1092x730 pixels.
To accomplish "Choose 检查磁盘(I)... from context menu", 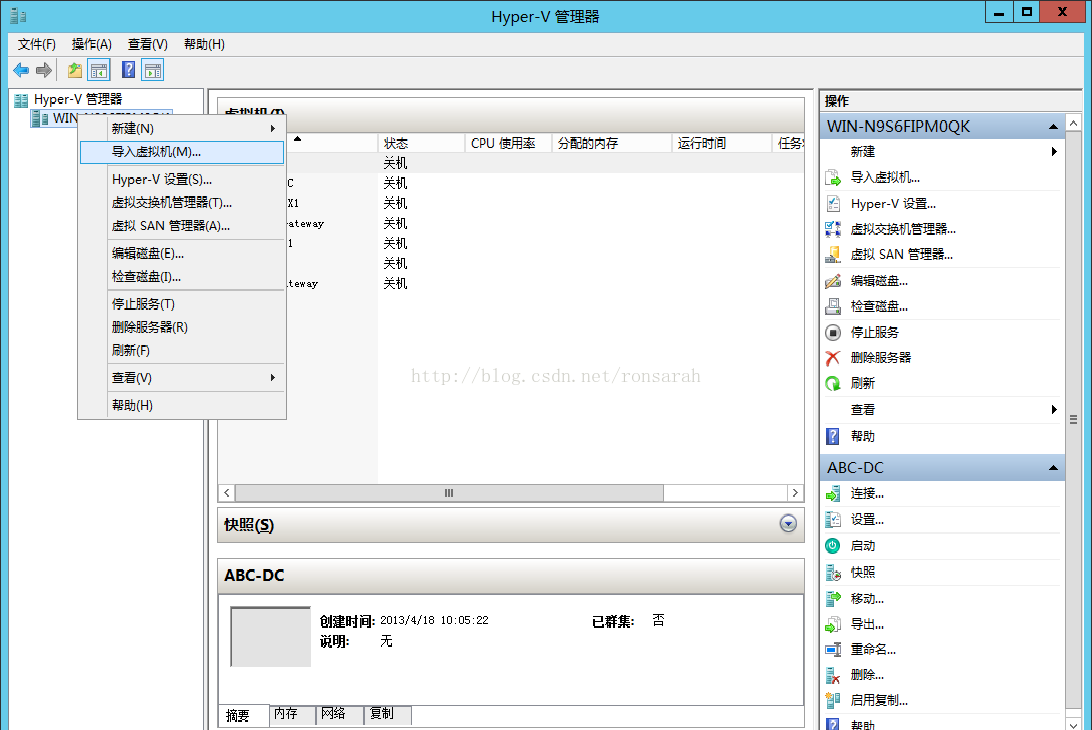I will (182, 277).
